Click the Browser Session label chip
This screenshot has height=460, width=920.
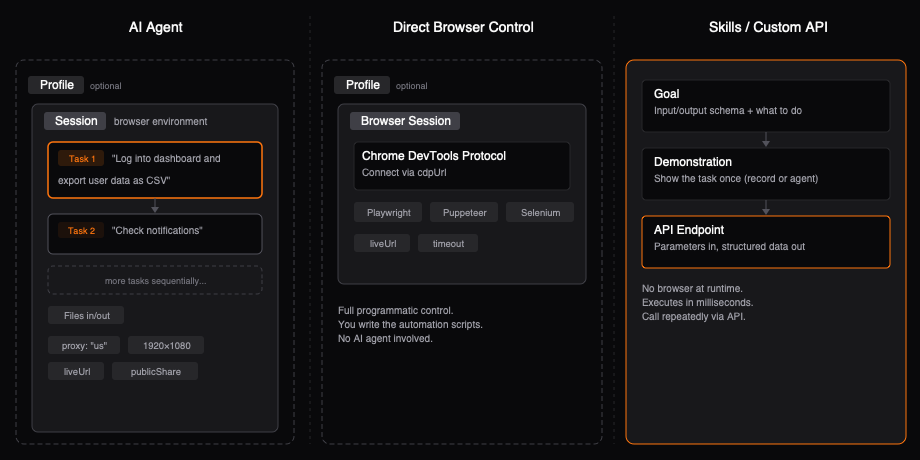click(x=405, y=121)
